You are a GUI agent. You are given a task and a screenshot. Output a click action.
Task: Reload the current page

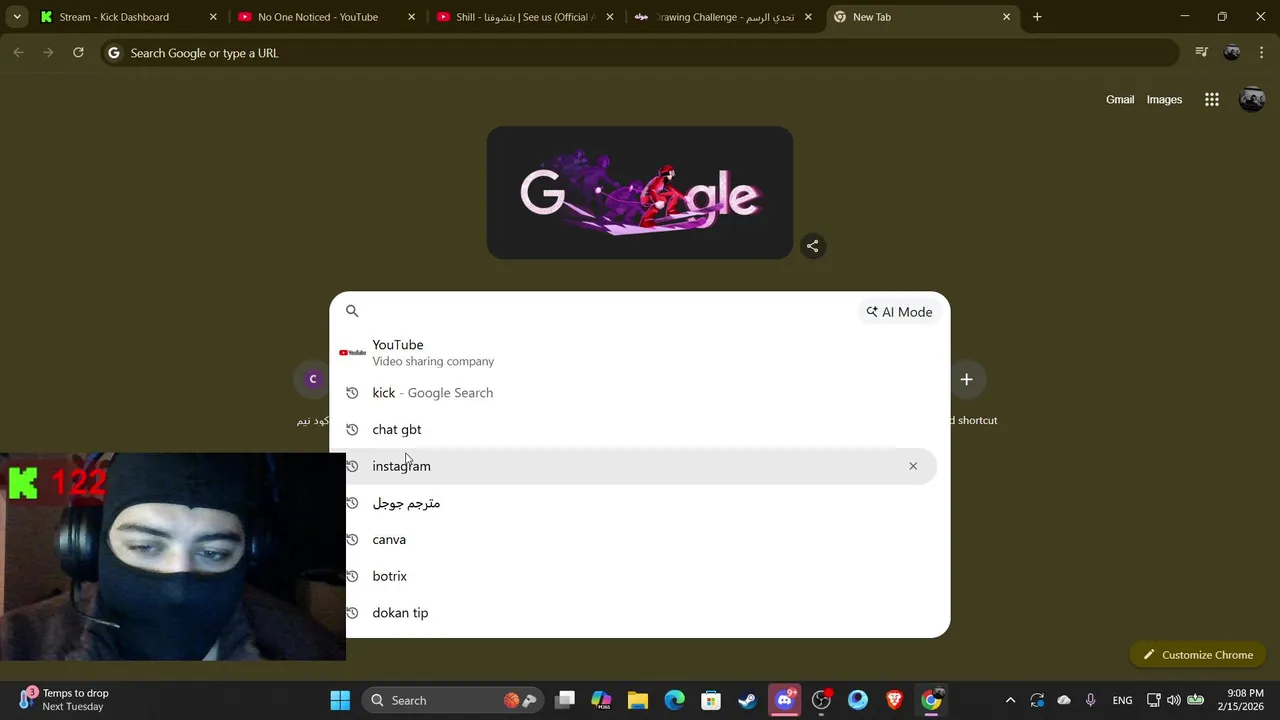(x=78, y=53)
